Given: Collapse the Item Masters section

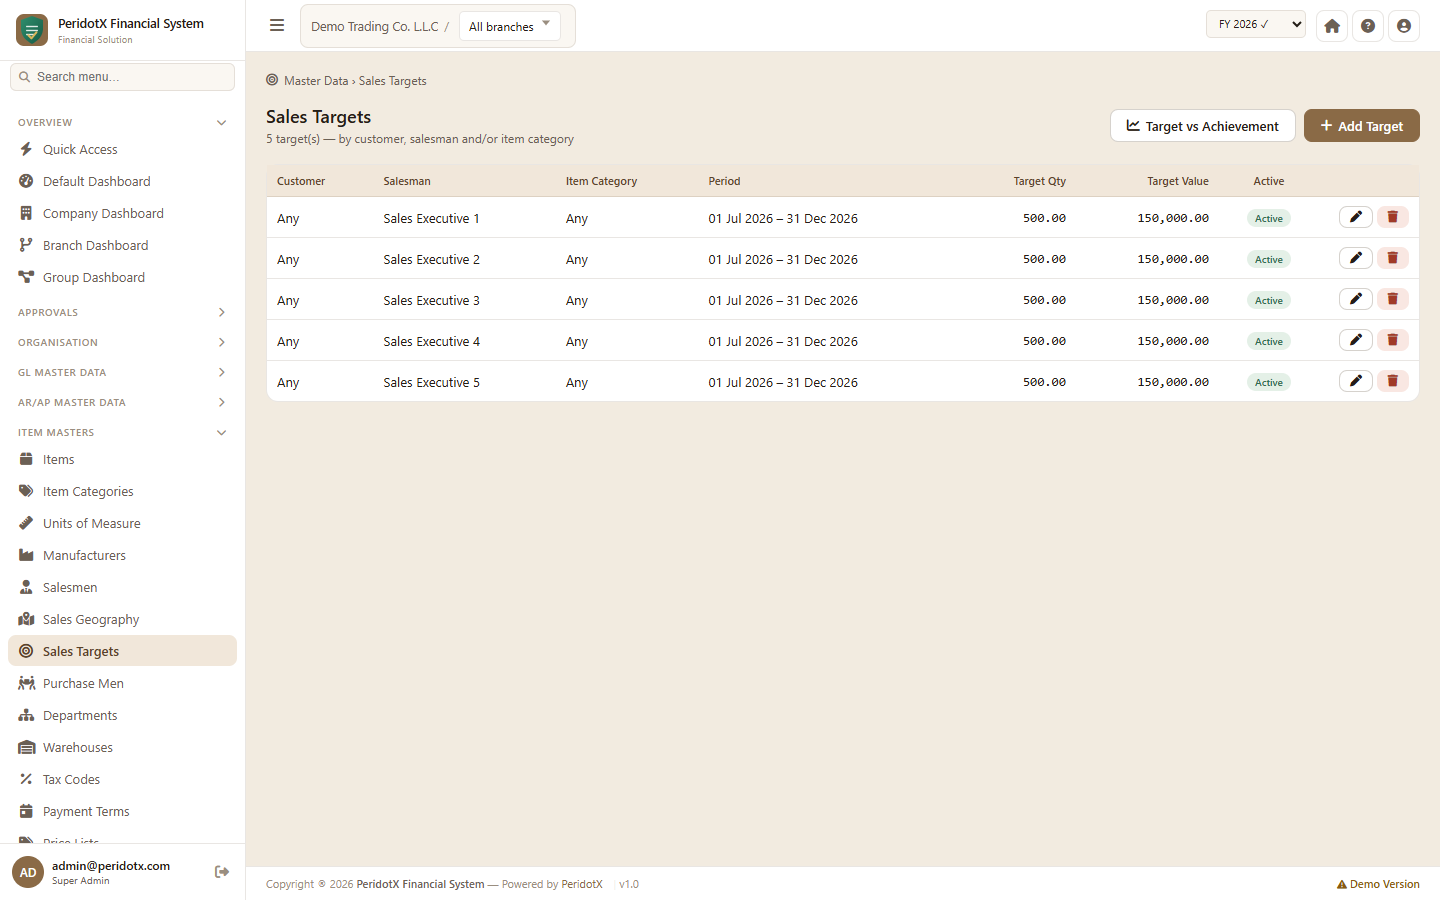Looking at the screenshot, I should [x=123, y=432].
